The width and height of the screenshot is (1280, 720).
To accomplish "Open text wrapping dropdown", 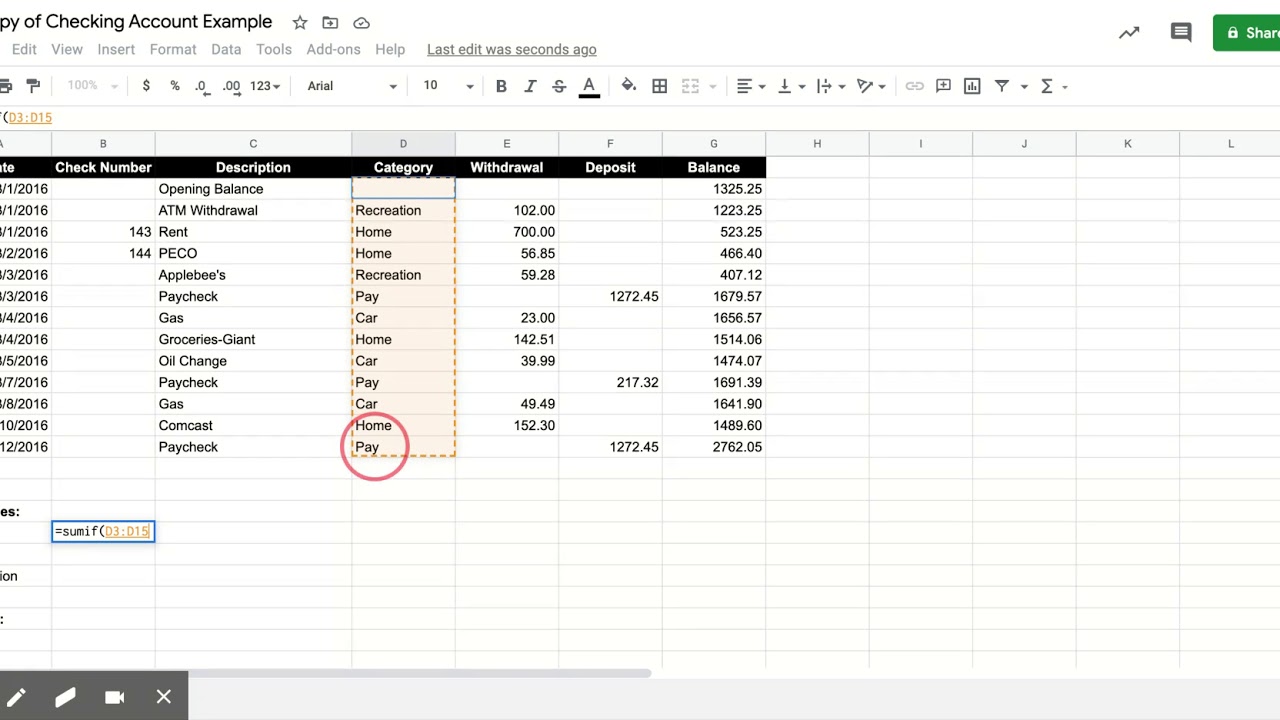I will (x=831, y=86).
